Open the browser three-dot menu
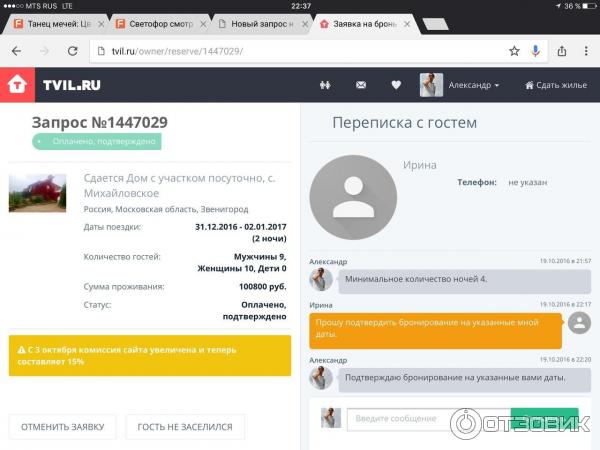 pos(586,50)
